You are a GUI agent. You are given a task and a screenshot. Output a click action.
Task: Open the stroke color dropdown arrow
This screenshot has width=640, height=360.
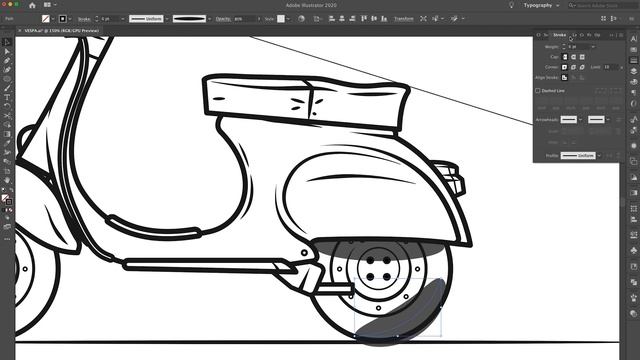pyautogui.click(x=70, y=19)
